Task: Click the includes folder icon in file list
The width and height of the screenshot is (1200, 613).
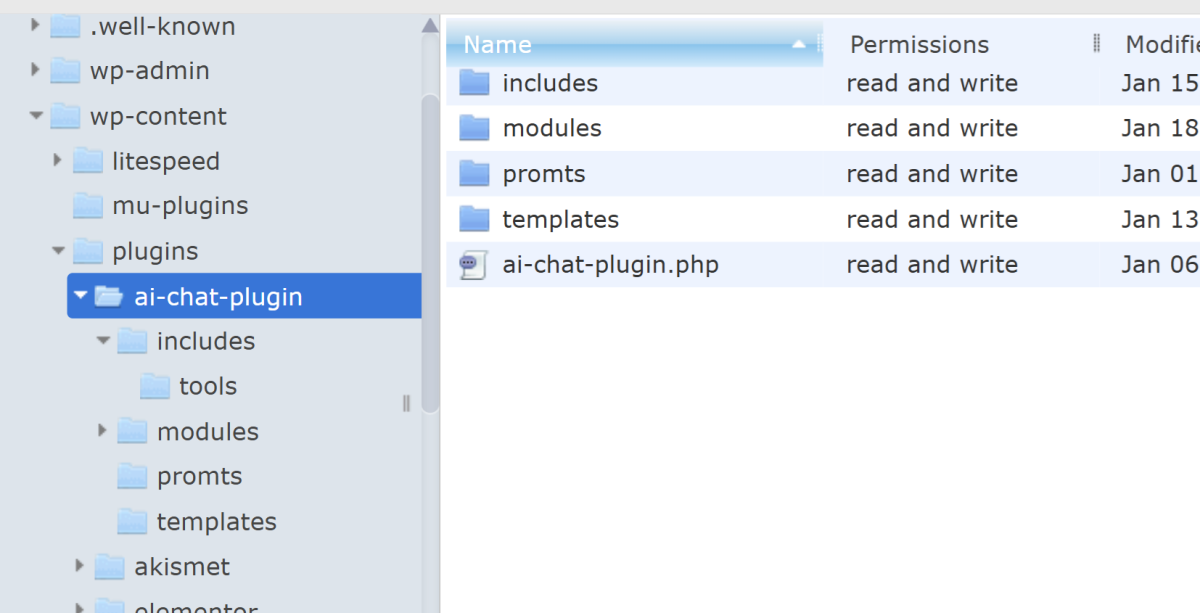Action: (474, 83)
